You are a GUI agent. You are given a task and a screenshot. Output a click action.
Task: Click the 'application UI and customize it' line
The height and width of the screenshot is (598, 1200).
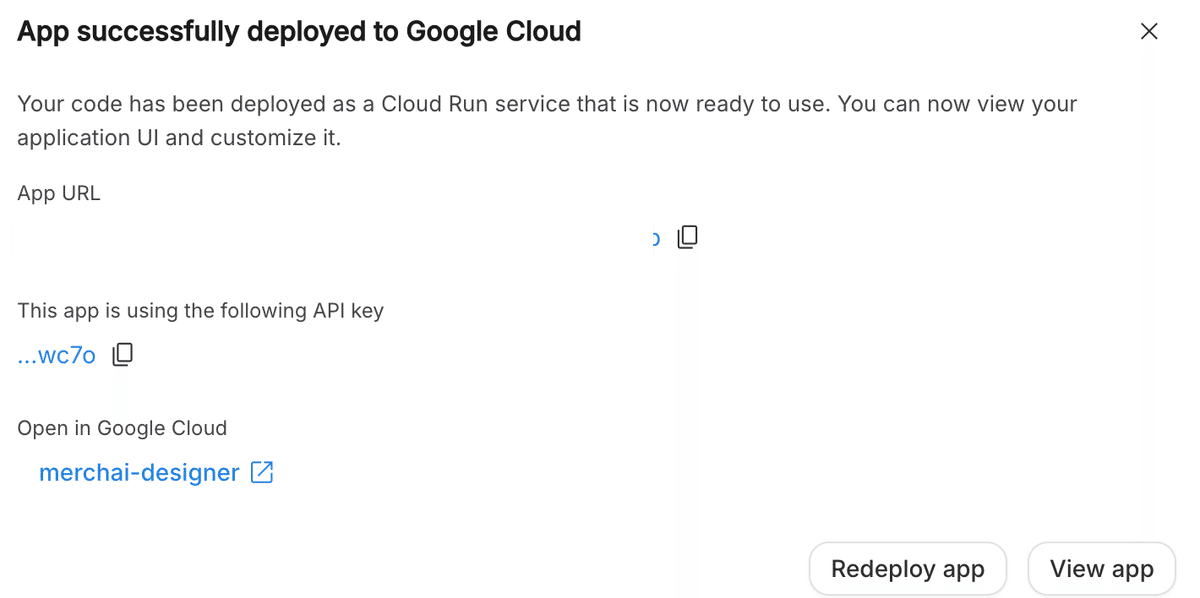(180, 138)
